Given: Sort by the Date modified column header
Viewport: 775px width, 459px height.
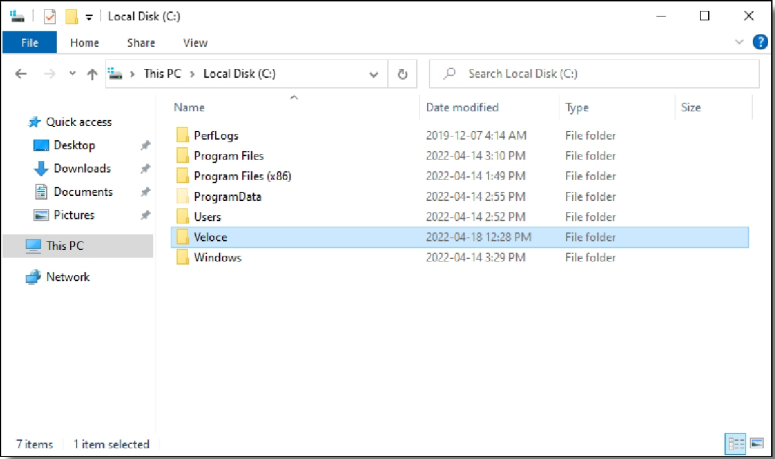Looking at the screenshot, I should 462,107.
